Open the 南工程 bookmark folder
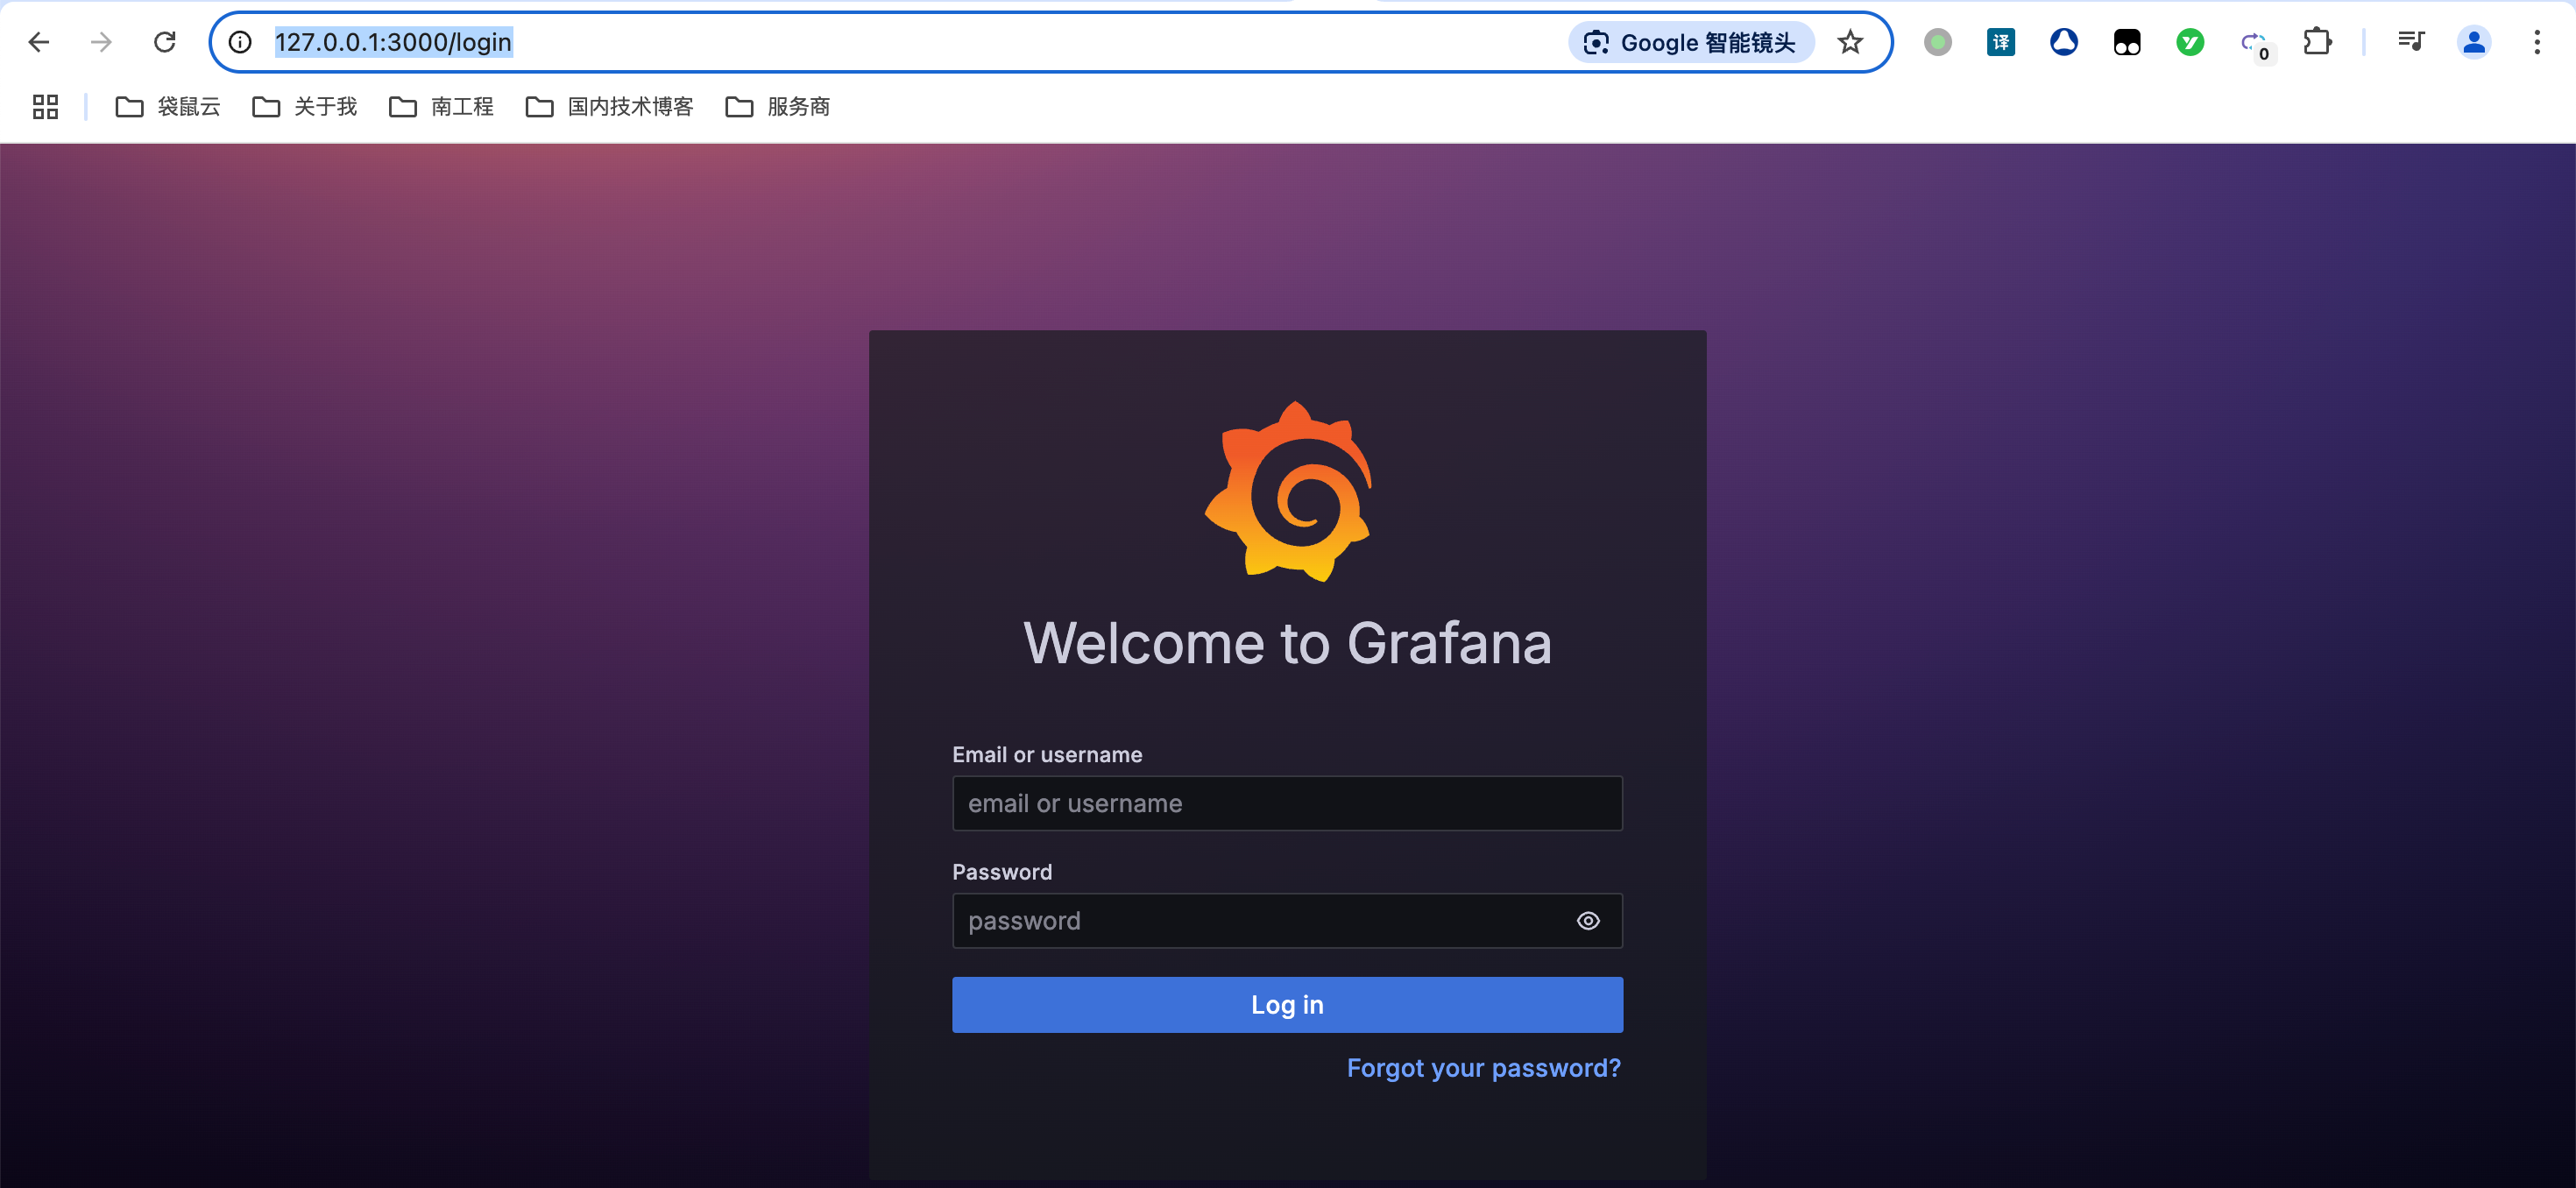 (x=441, y=107)
